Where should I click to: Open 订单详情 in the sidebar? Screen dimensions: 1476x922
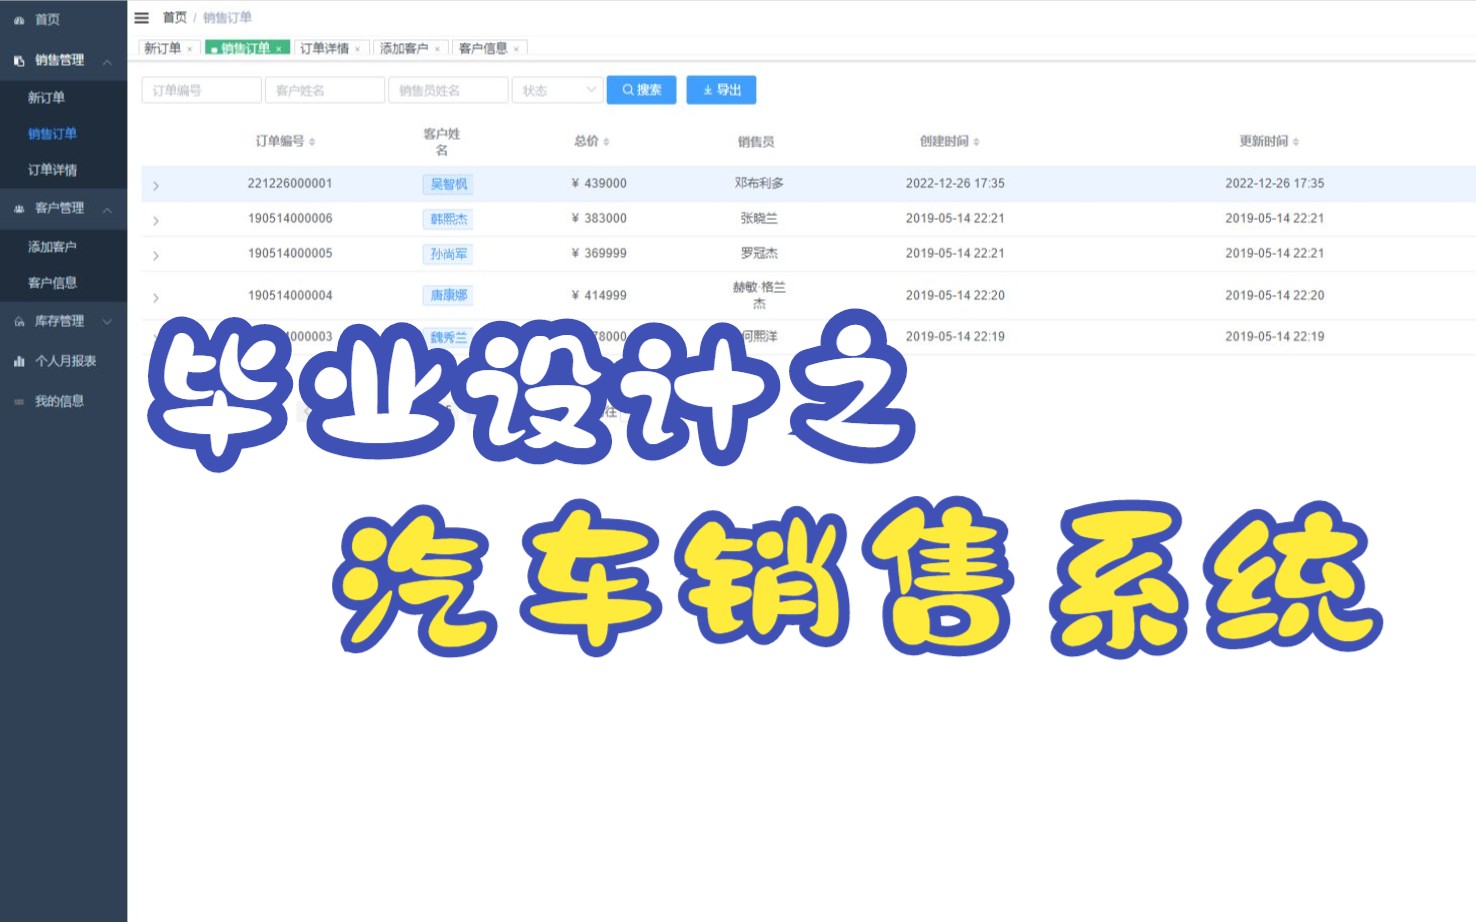coord(52,170)
